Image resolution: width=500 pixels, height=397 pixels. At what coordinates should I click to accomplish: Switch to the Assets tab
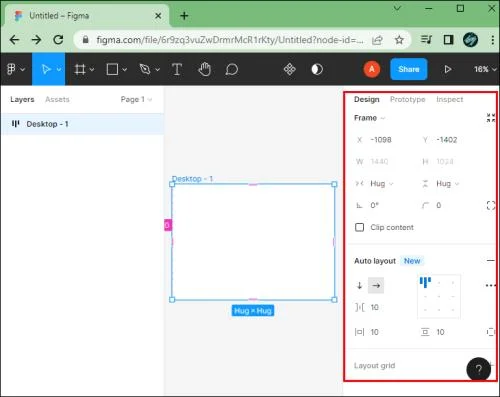[x=57, y=99]
